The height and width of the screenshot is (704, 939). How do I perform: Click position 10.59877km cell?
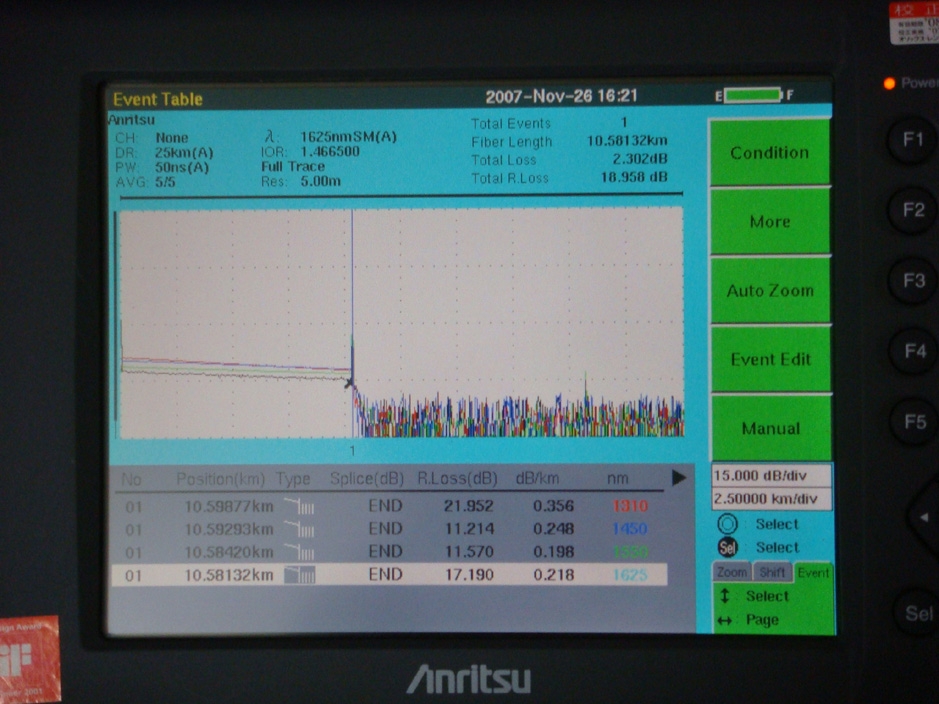click(x=229, y=506)
